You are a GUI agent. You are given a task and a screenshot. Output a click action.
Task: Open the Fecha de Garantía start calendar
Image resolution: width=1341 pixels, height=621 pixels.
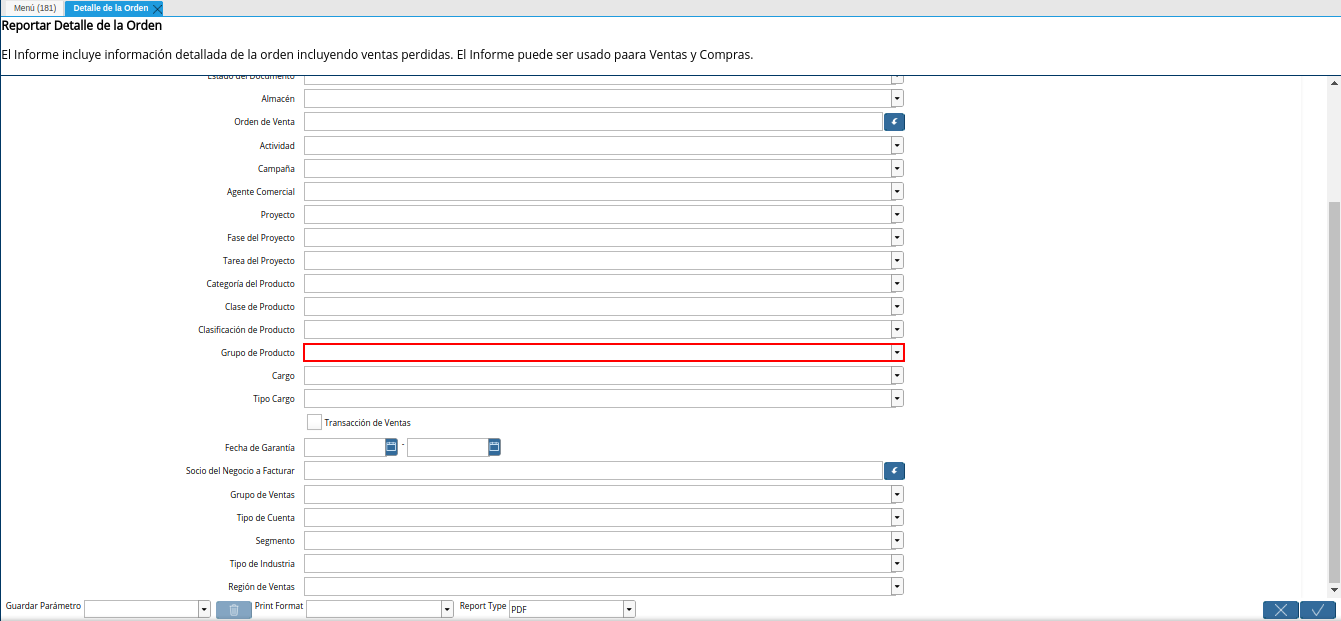[x=392, y=447]
